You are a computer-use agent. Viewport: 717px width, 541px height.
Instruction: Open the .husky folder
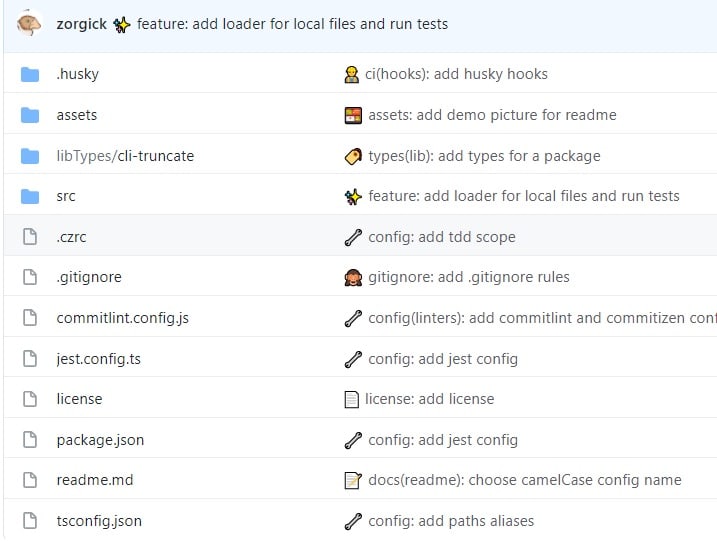point(77,74)
